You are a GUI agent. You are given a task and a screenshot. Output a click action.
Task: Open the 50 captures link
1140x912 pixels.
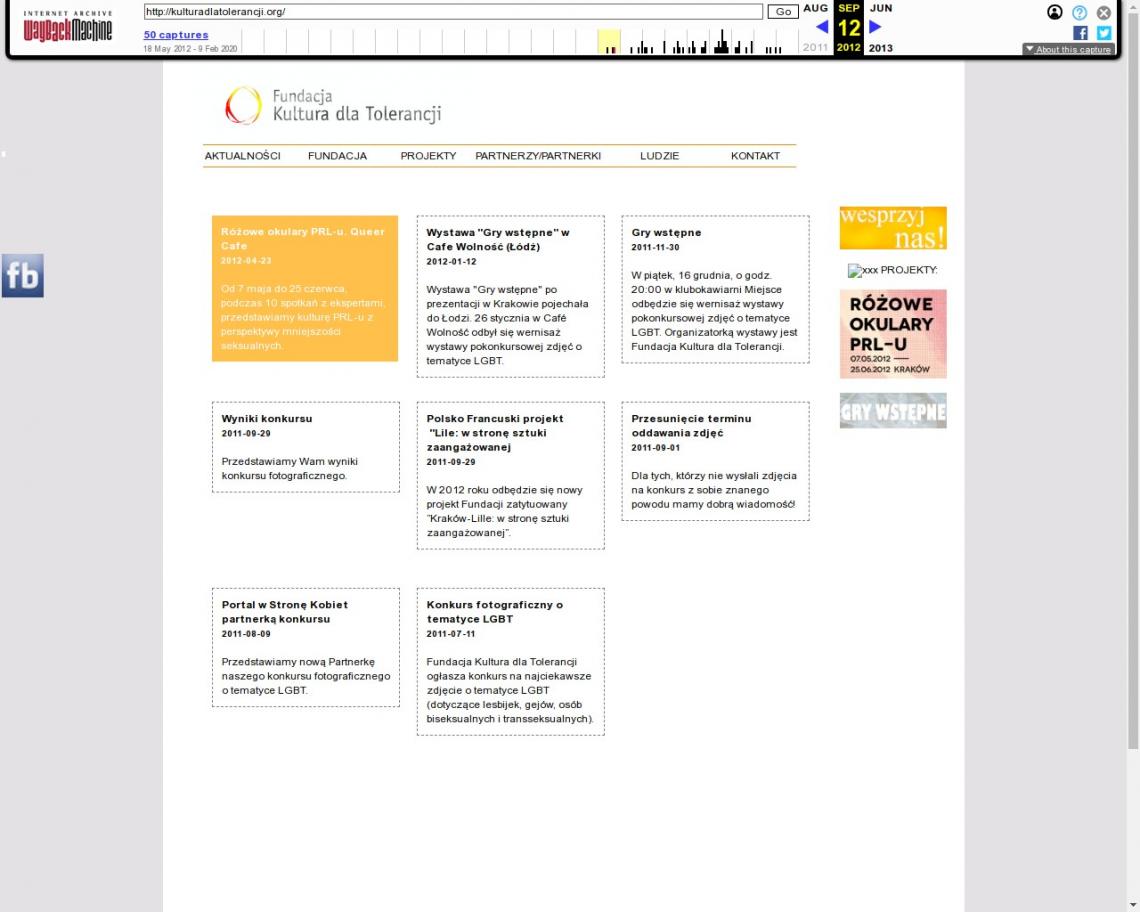point(176,35)
